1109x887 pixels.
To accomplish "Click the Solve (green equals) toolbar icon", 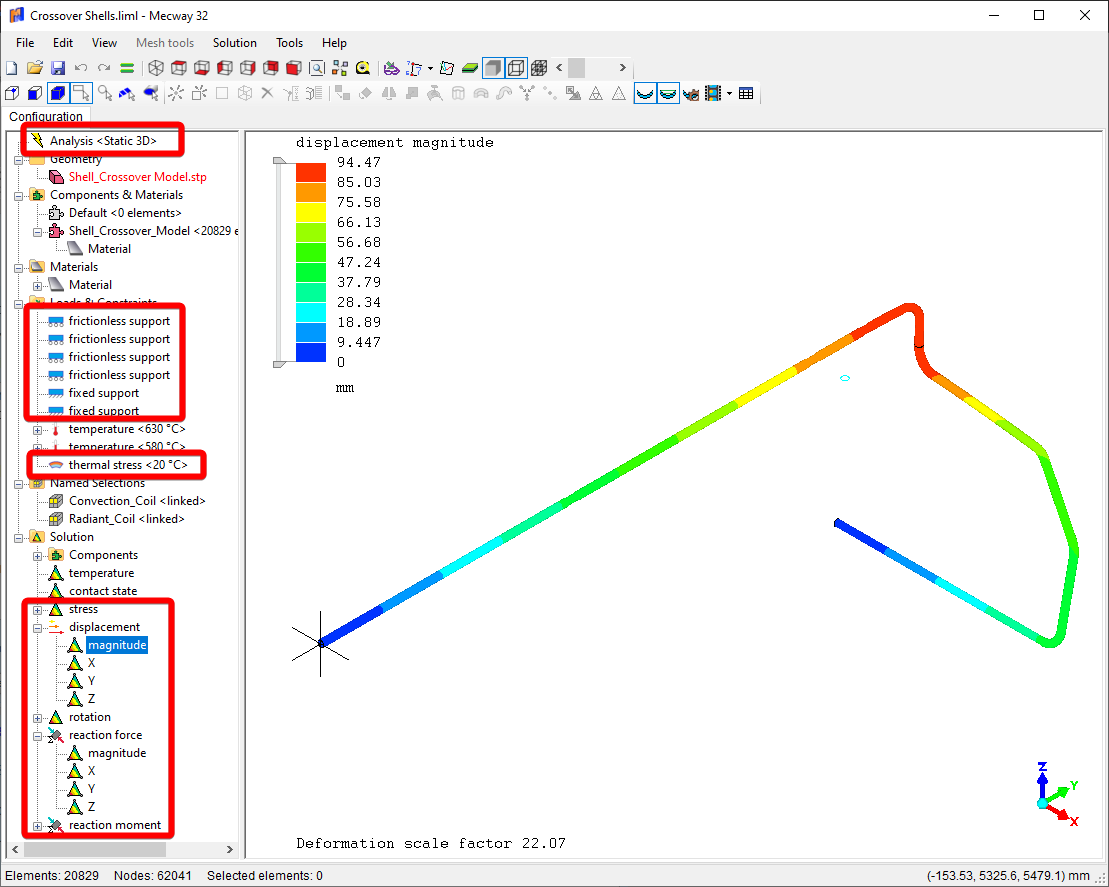I will [127, 68].
